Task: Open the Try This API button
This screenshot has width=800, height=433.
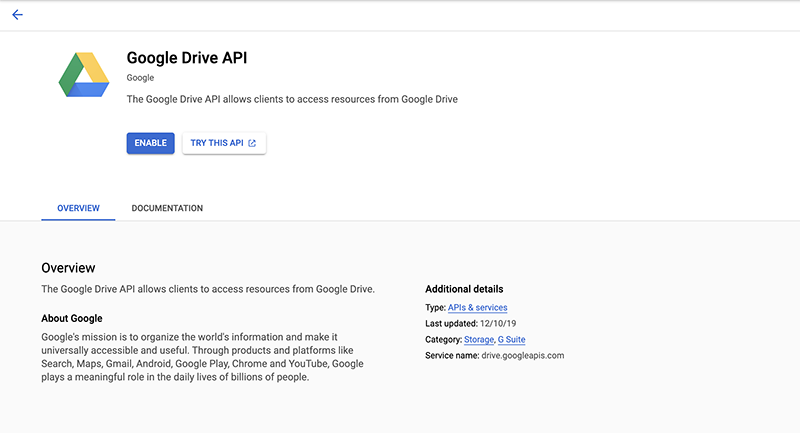Action: pos(224,143)
